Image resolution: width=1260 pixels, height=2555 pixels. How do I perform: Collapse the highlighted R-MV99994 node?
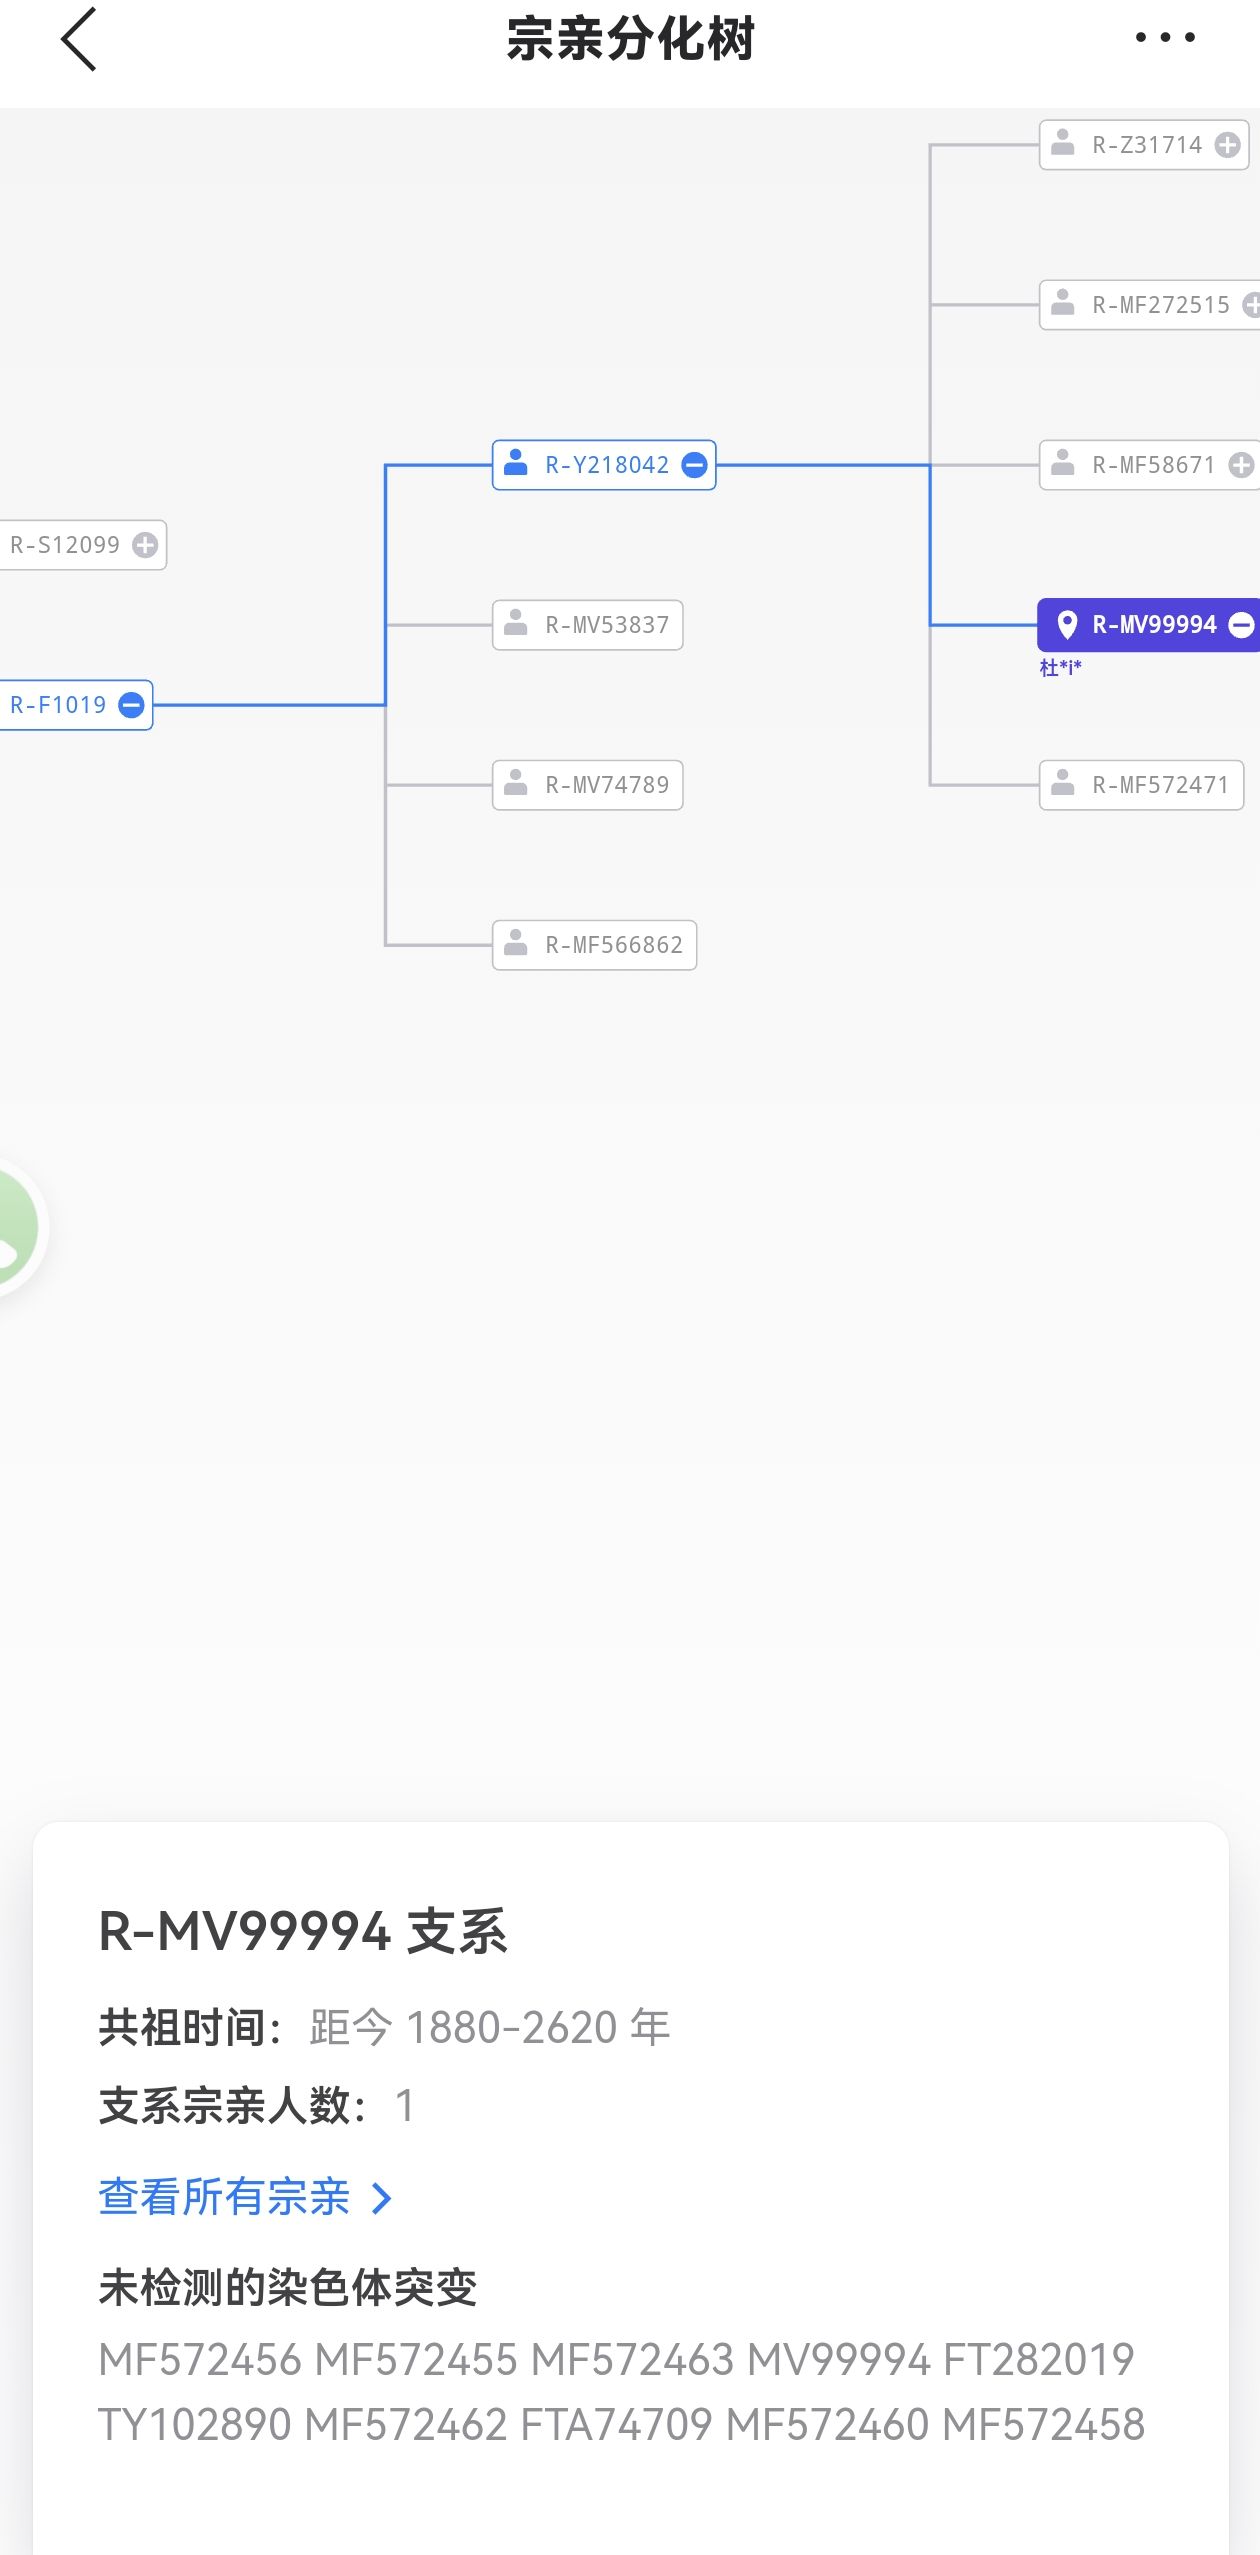click(x=1241, y=625)
